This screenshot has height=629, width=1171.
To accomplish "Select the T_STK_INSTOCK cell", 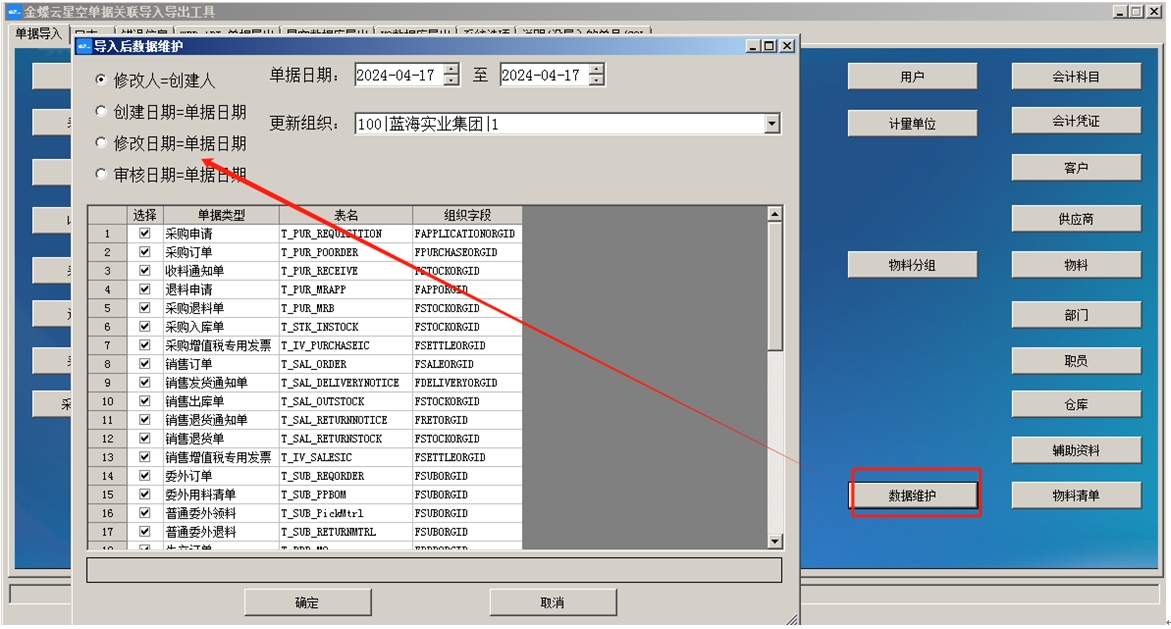I will (346, 326).
